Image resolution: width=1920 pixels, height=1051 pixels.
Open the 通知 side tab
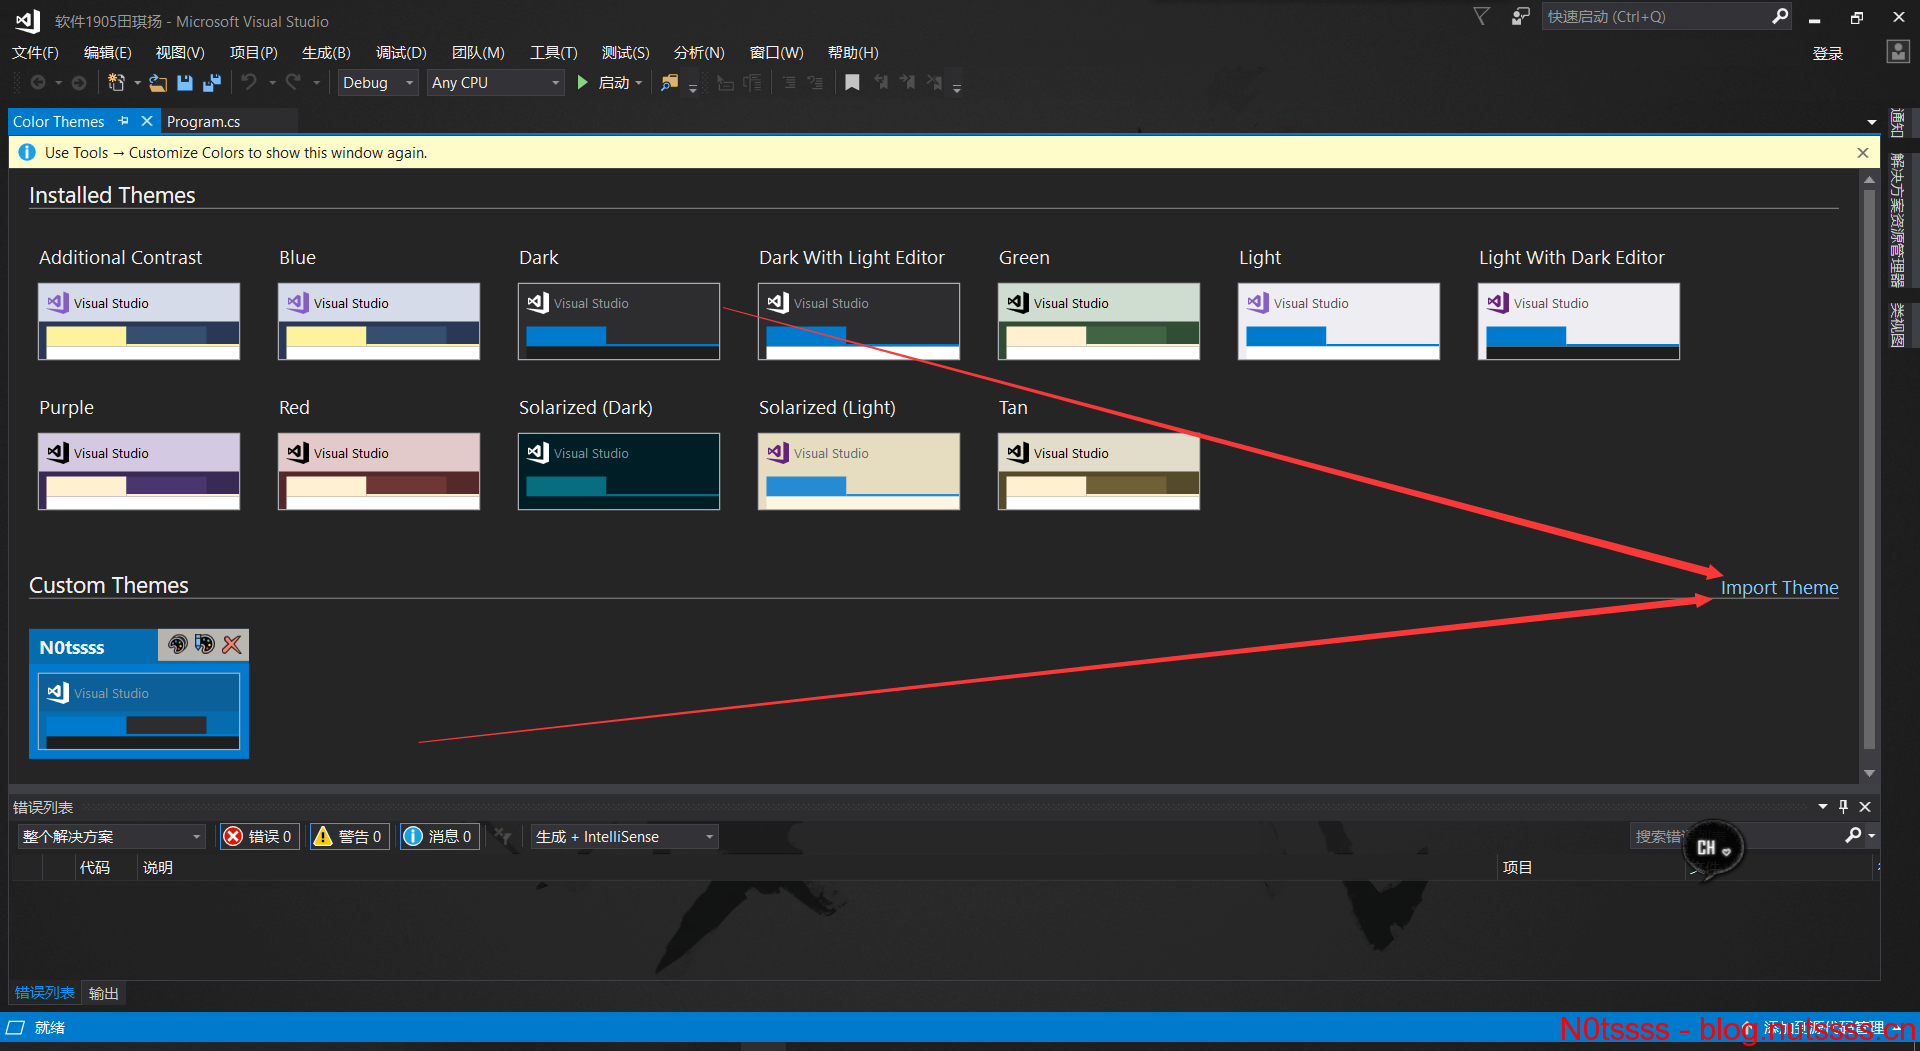(1897, 122)
